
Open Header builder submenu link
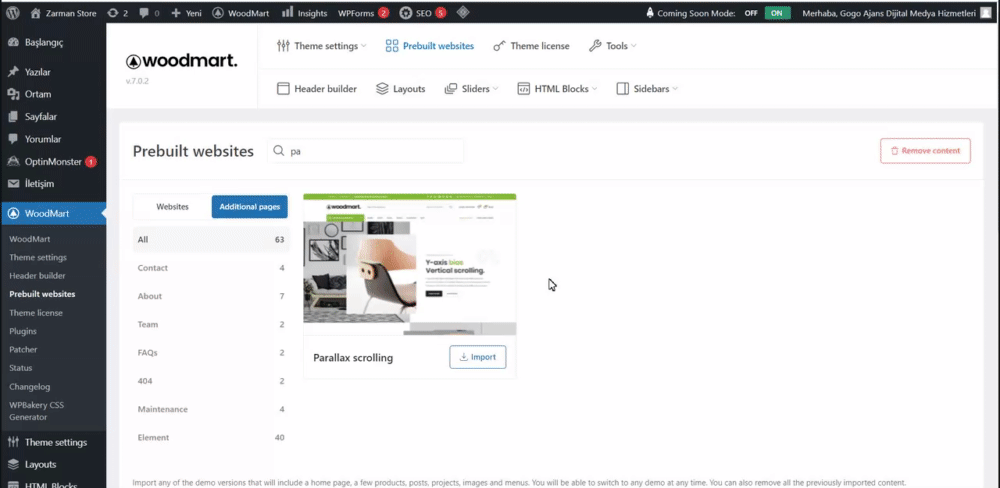click(37, 276)
